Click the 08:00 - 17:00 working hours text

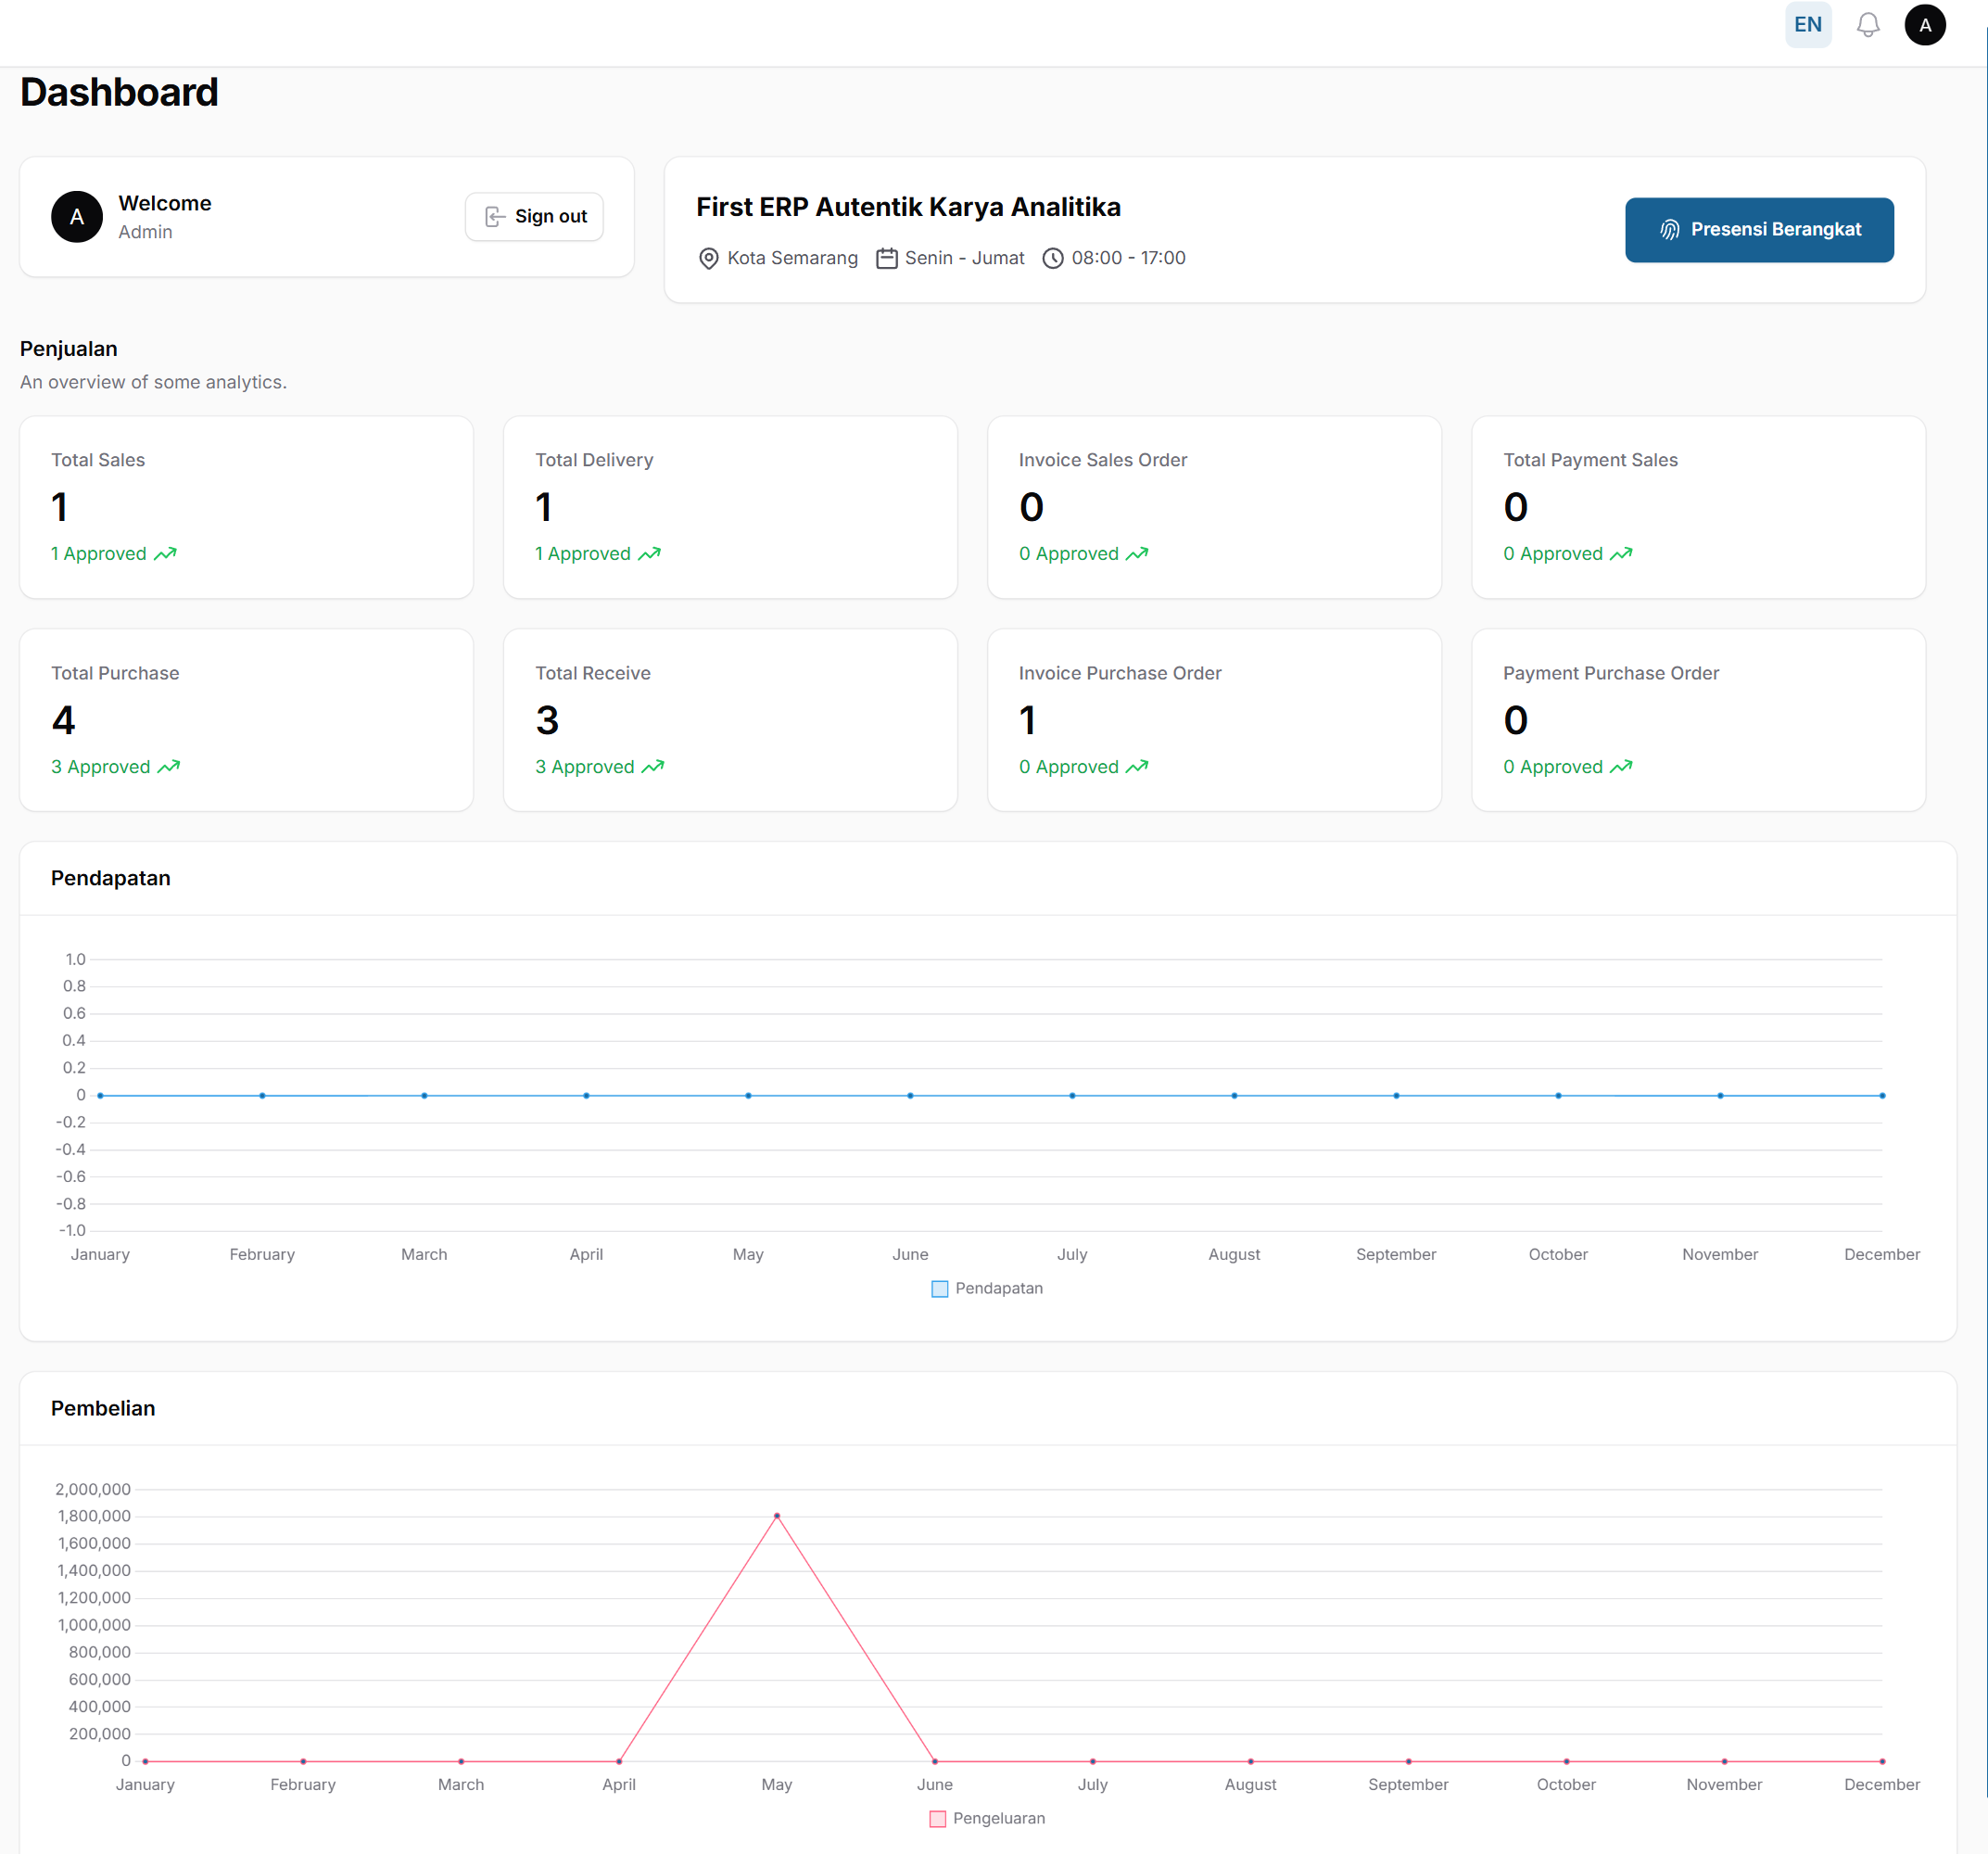(x=1128, y=258)
